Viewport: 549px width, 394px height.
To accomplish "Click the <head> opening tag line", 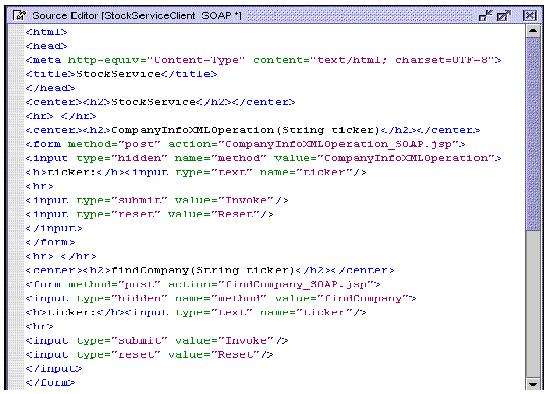I will coord(46,46).
